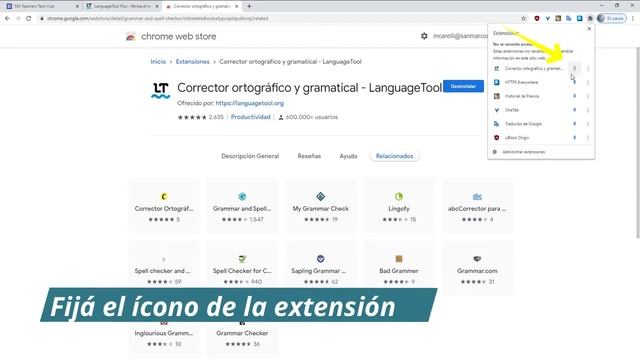Open the Lingofy extension card
The width and height of the screenshot is (640, 360).
tap(399, 206)
